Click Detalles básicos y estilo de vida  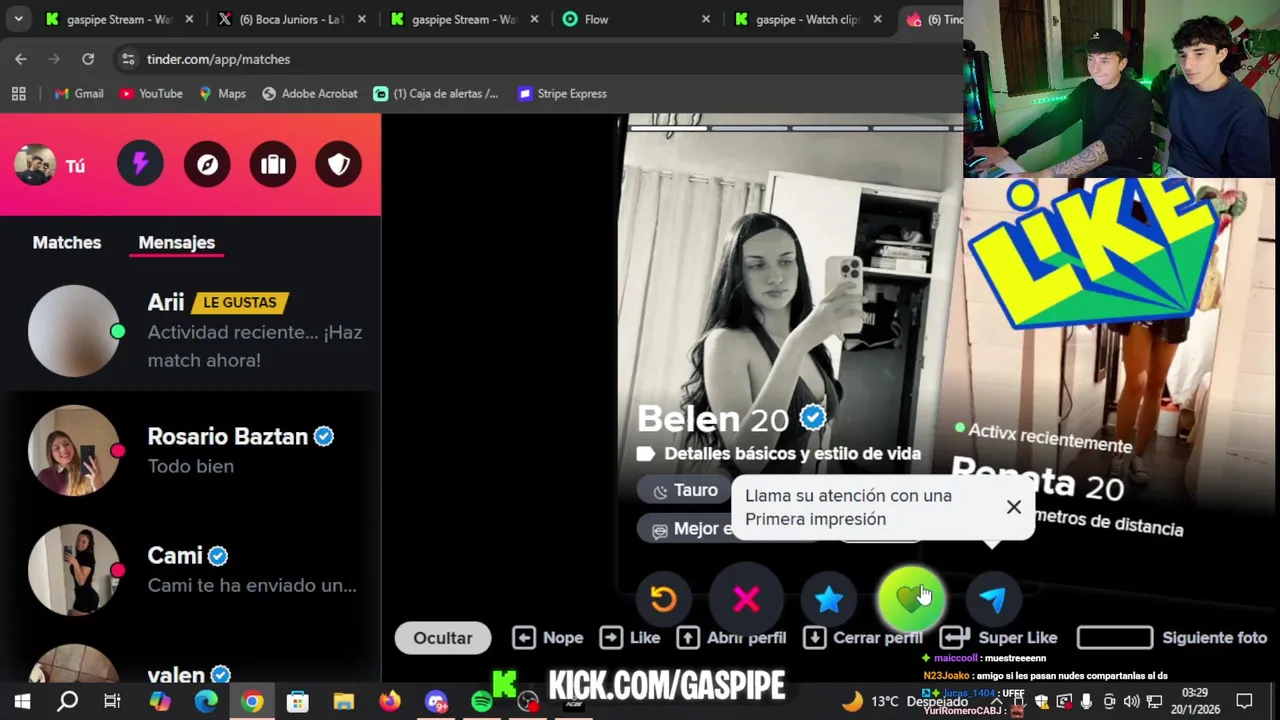792,454
